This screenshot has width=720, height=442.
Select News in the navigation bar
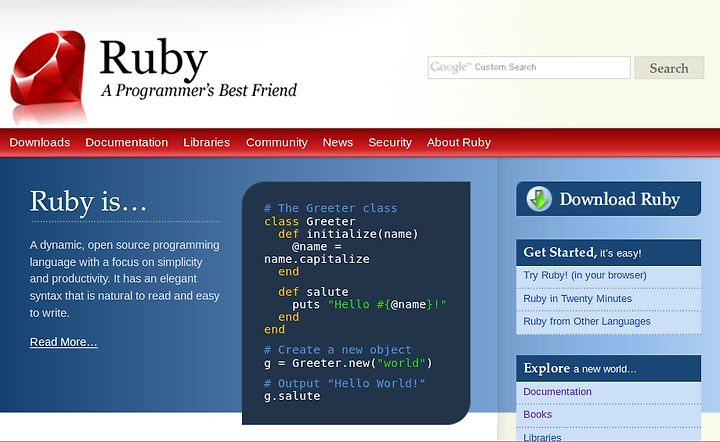point(338,142)
